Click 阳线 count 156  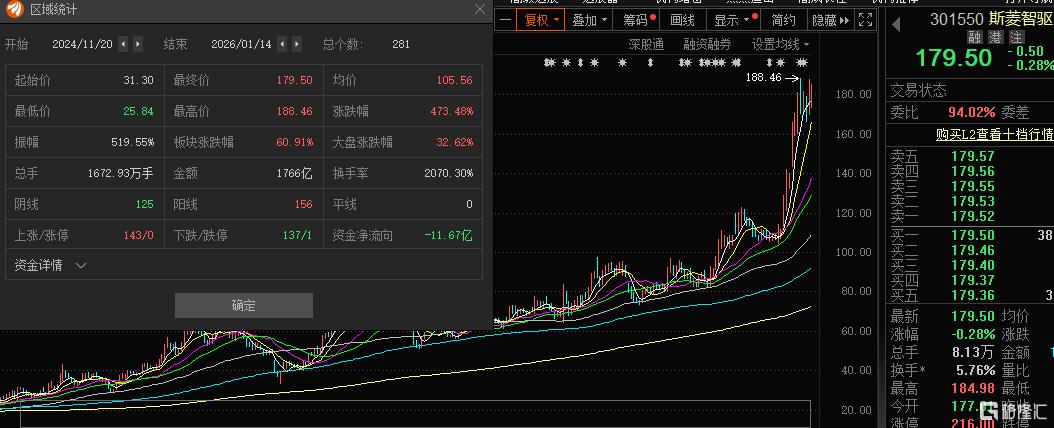pyautogui.click(x=303, y=204)
